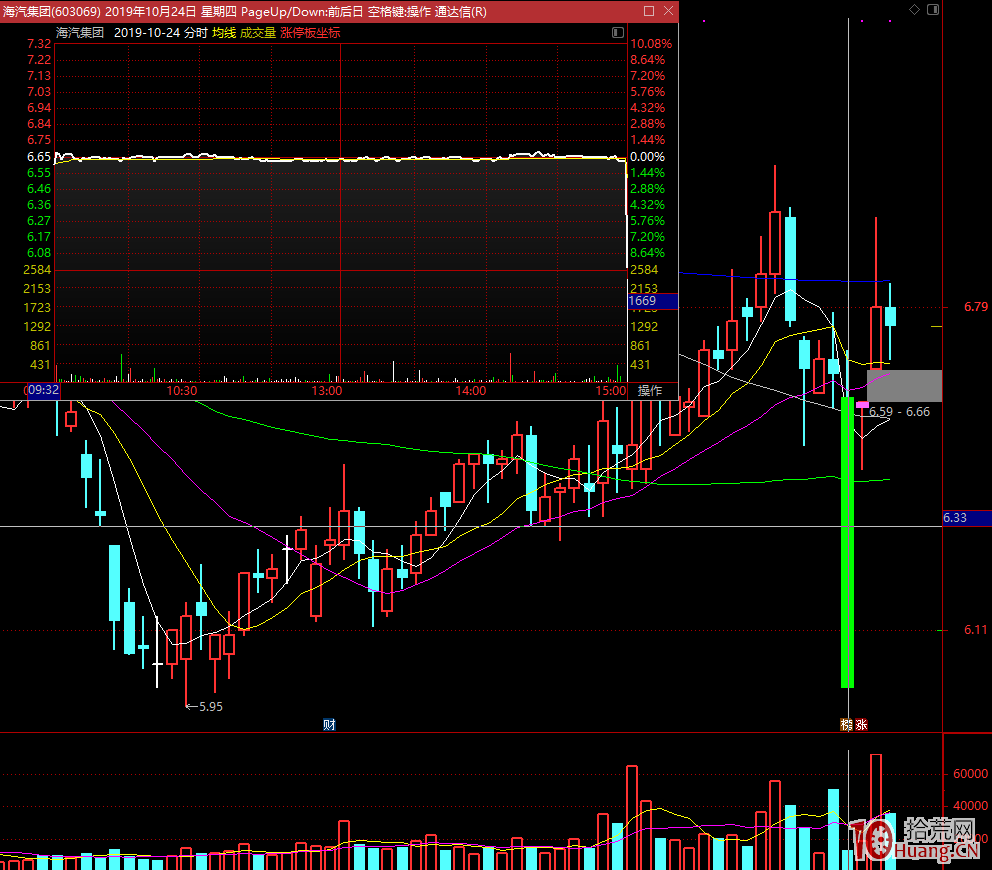Click the 1669 volume indicator label
Image resolution: width=992 pixels, height=870 pixels.
point(644,301)
